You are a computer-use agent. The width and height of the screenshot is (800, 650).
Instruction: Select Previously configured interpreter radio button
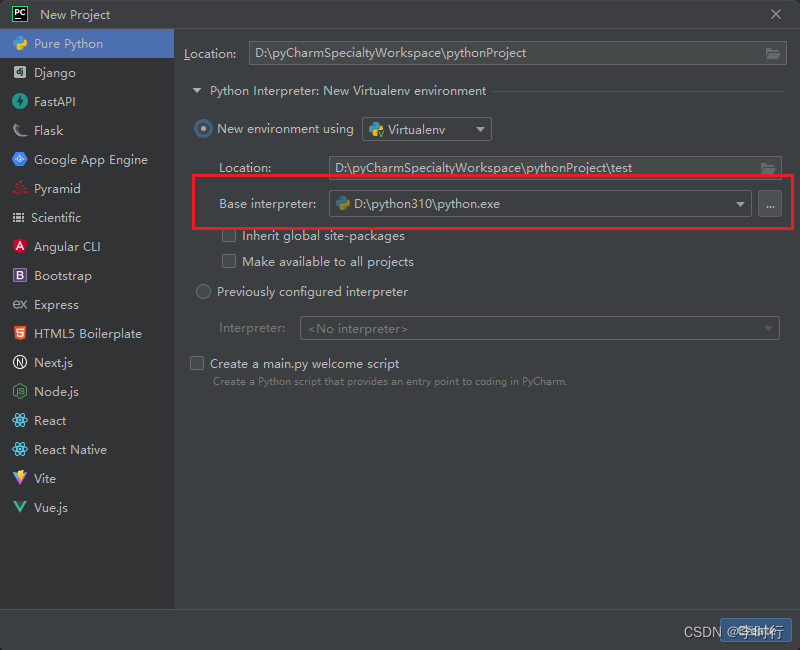pos(203,292)
